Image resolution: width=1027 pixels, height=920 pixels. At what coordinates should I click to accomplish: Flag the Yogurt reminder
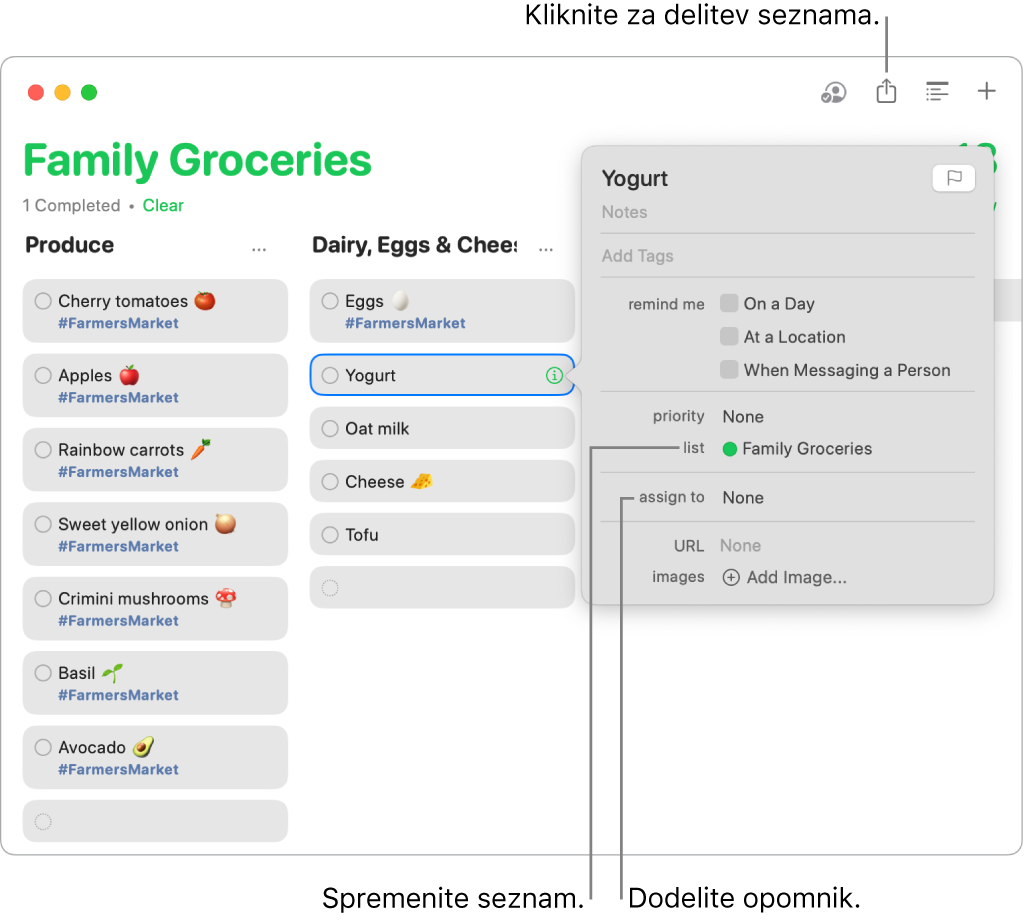(x=954, y=178)
